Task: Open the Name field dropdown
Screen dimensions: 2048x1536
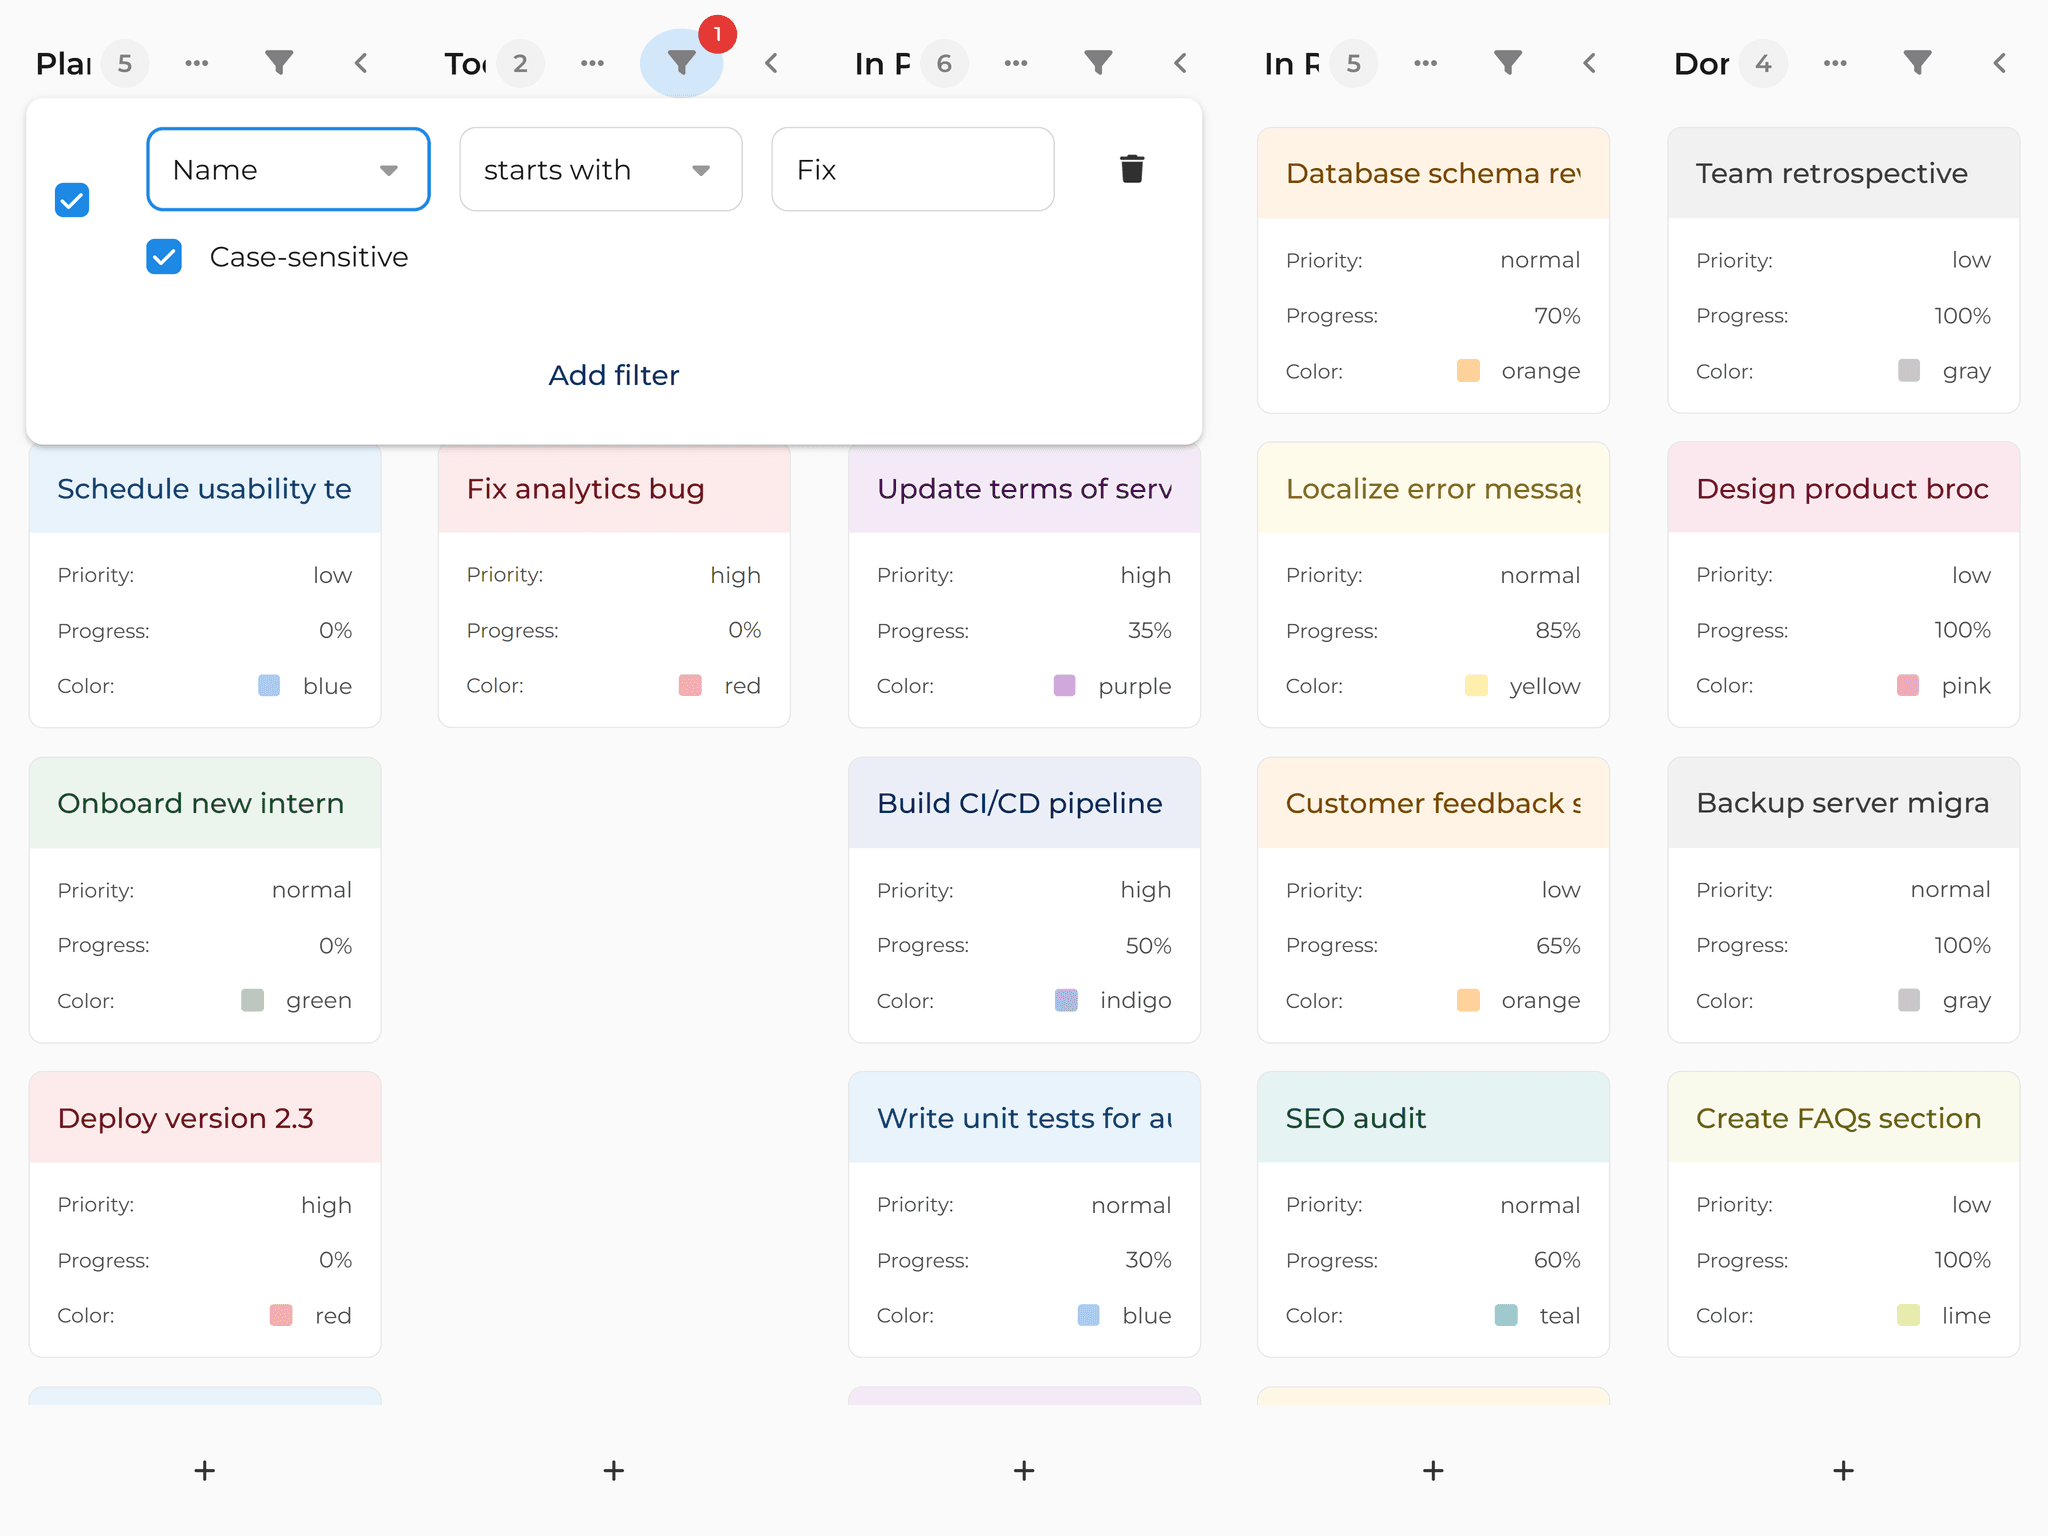Action: pos(288,169)
